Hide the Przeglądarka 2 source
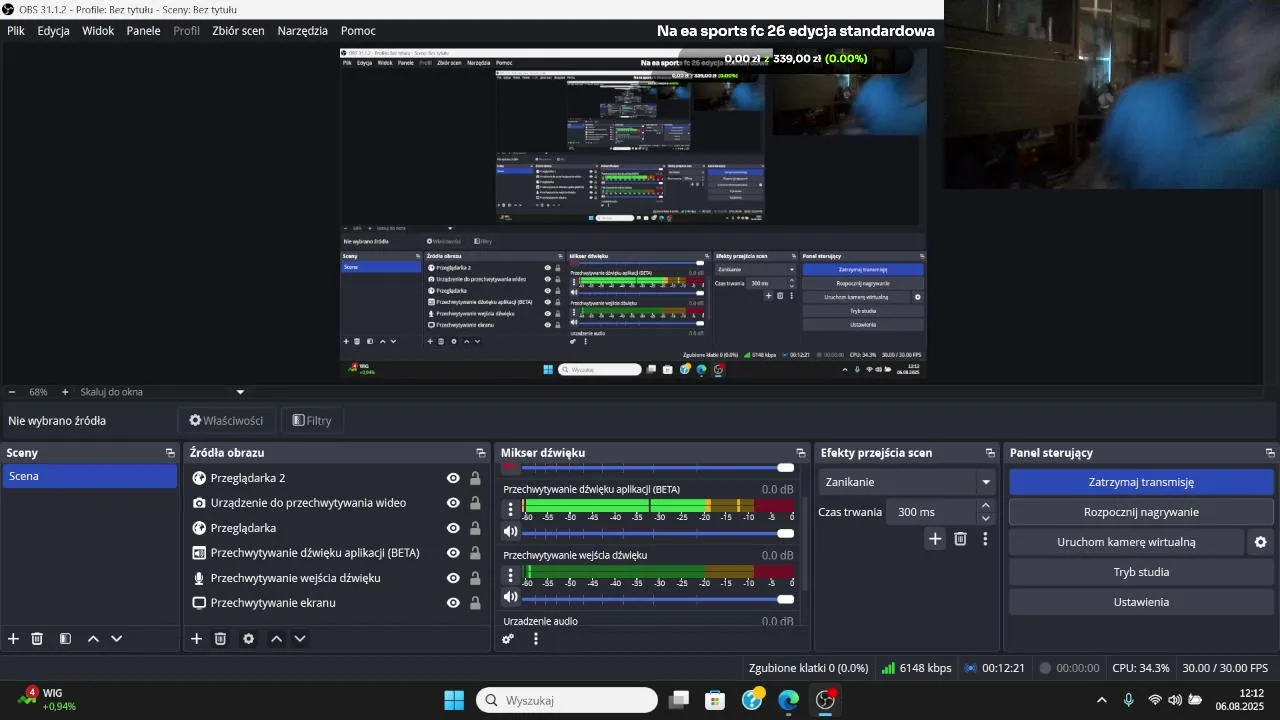Image resolution: width=1280 pixels, height=720 pixels. 453,478
